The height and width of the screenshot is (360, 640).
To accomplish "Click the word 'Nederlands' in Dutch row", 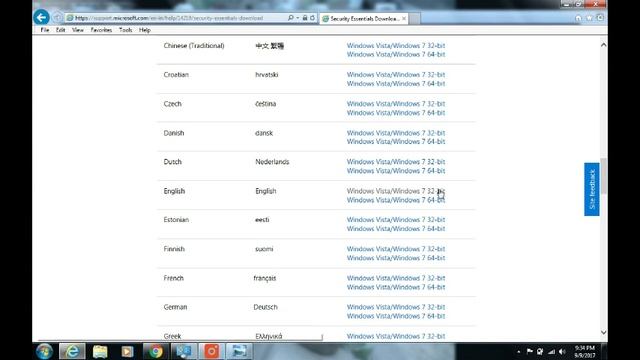I will point(272,162).
